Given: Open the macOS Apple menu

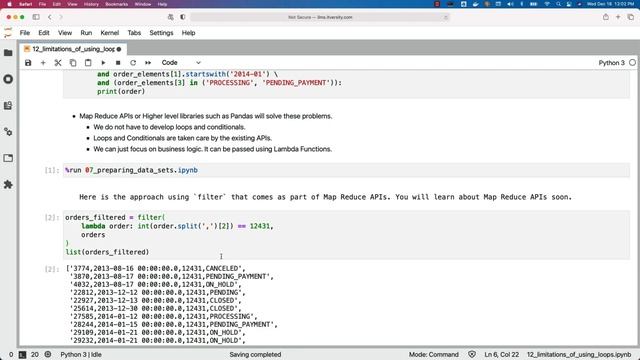Looking at the screenshot, I should tap(9, 4).
